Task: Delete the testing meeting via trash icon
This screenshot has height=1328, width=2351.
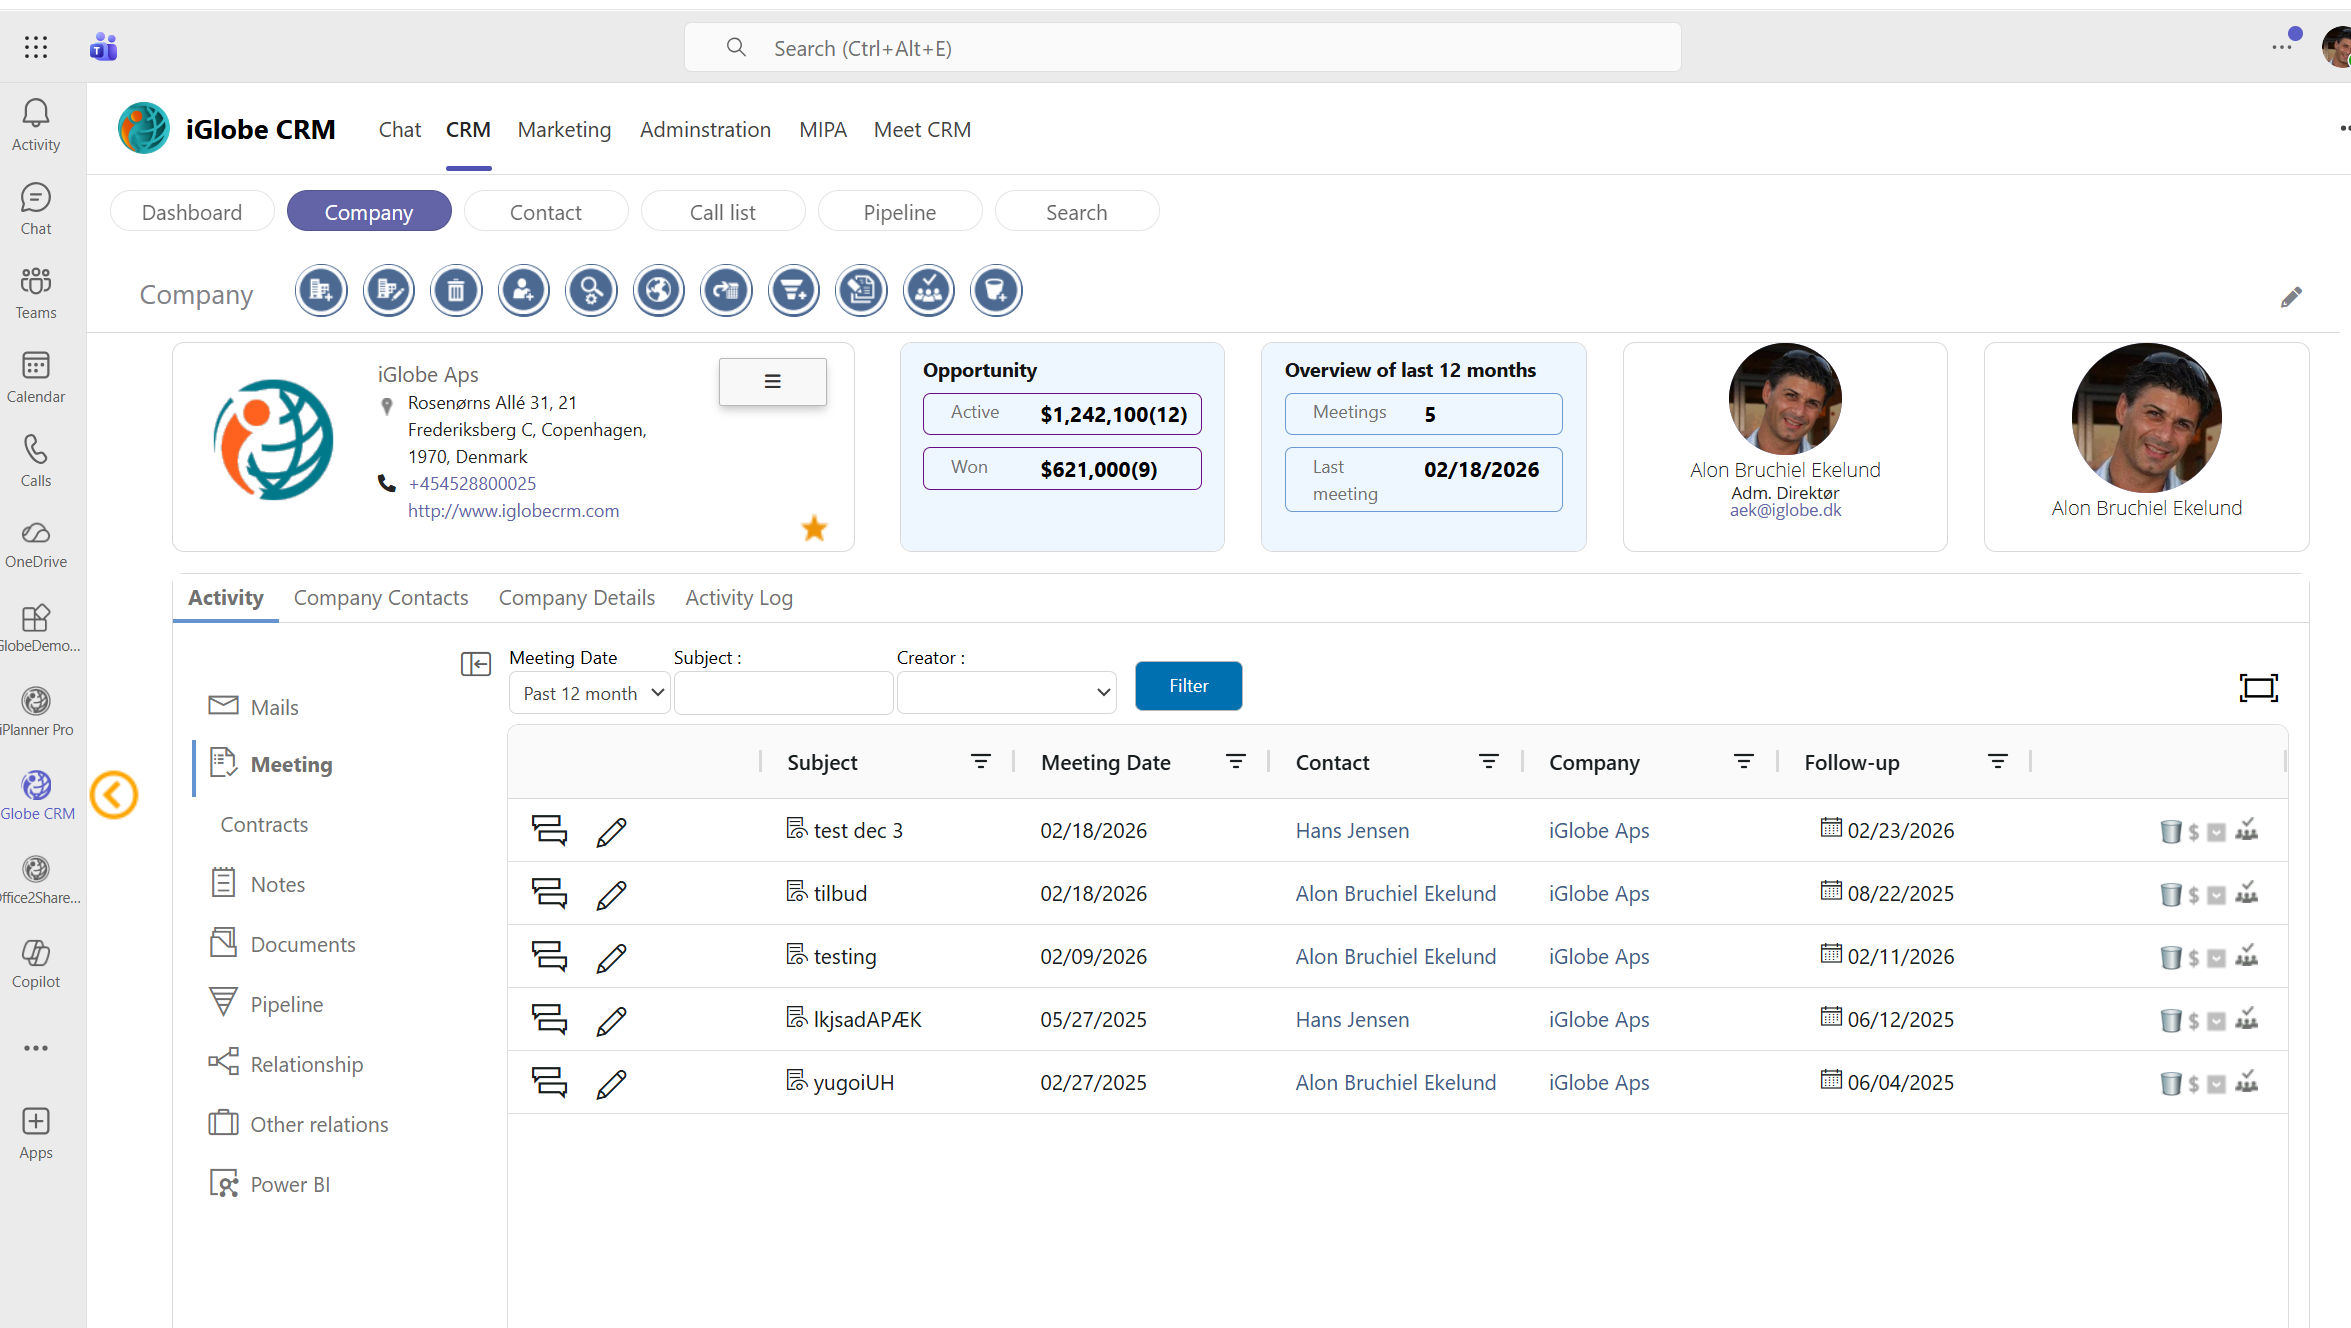Action: click(2170, 958)
